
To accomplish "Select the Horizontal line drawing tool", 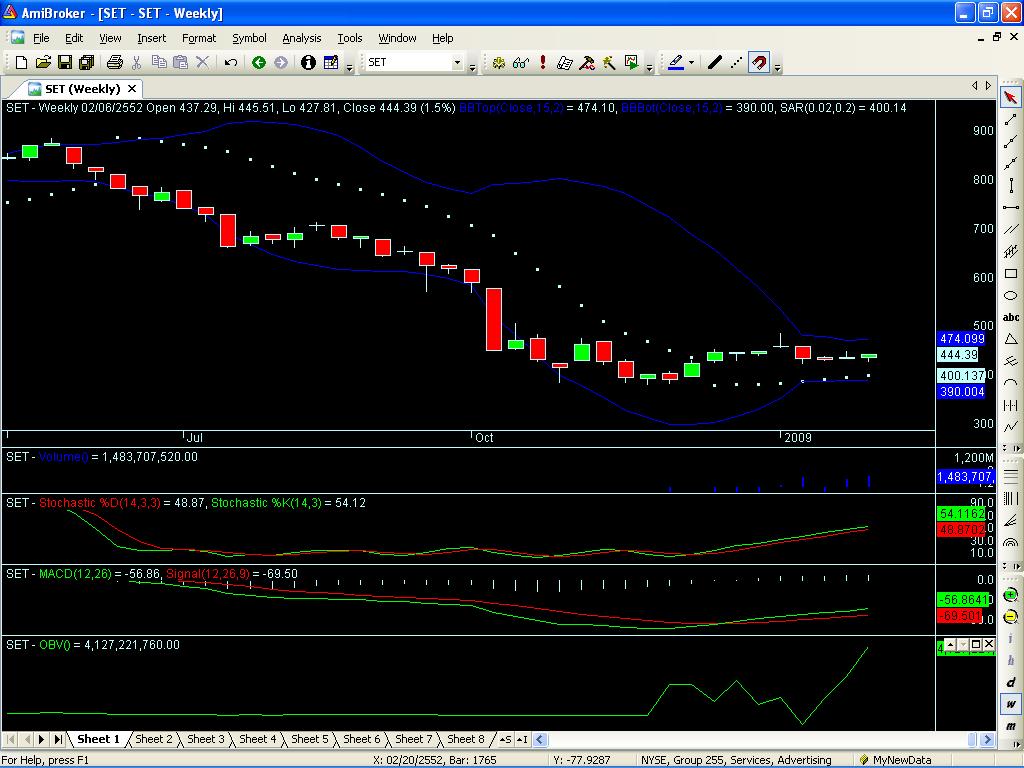I will (1010, 208).
